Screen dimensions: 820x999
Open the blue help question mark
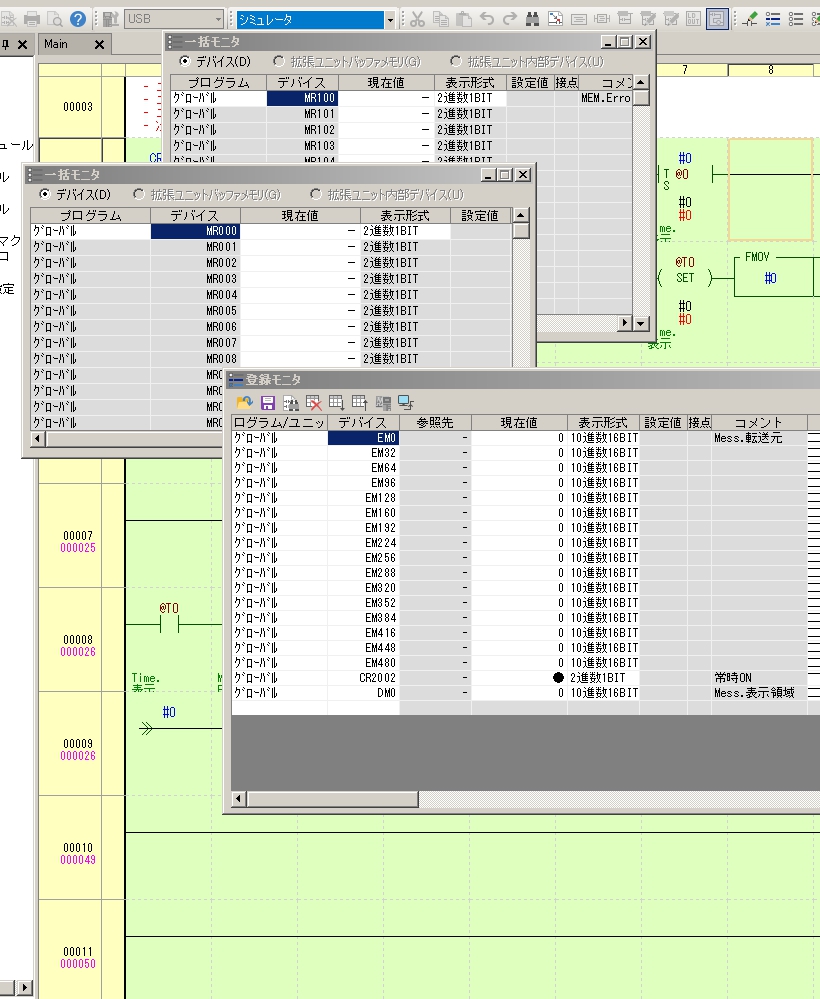[x=78, y=19]
